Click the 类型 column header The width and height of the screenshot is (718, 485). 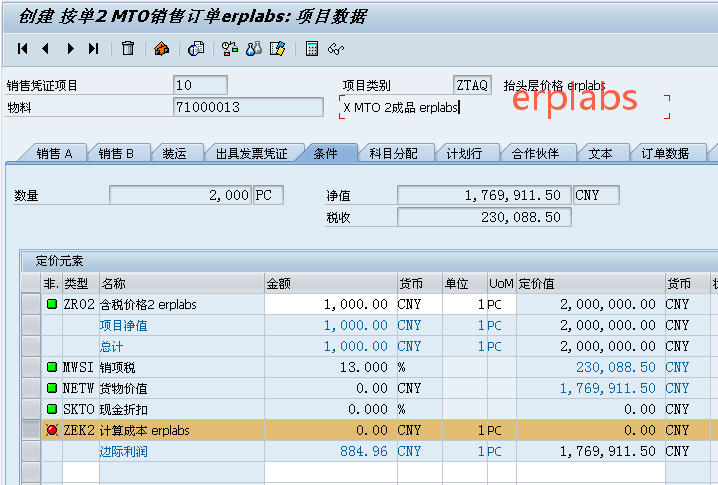[81, 283]
